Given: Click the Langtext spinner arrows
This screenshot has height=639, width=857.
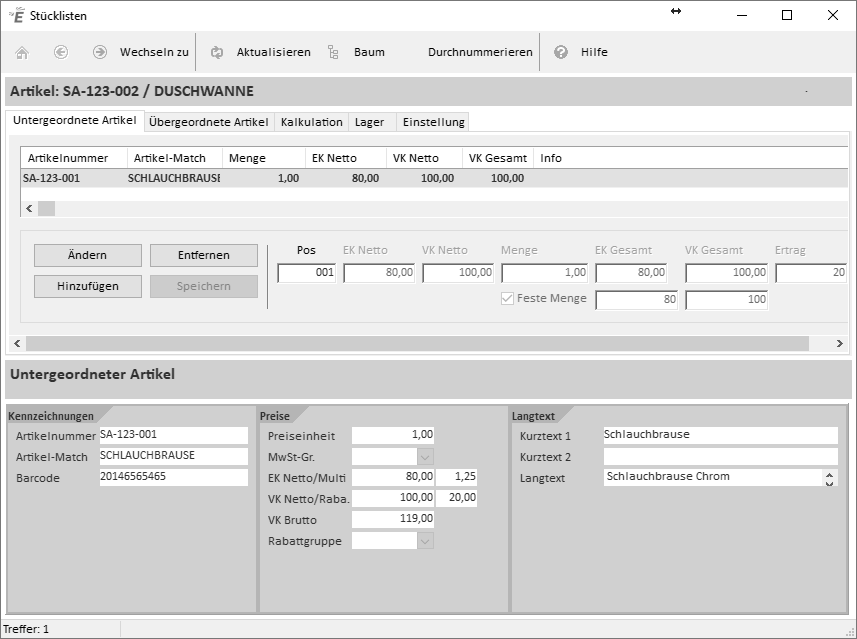Looking at the screenshot, I should pos(830,478).
